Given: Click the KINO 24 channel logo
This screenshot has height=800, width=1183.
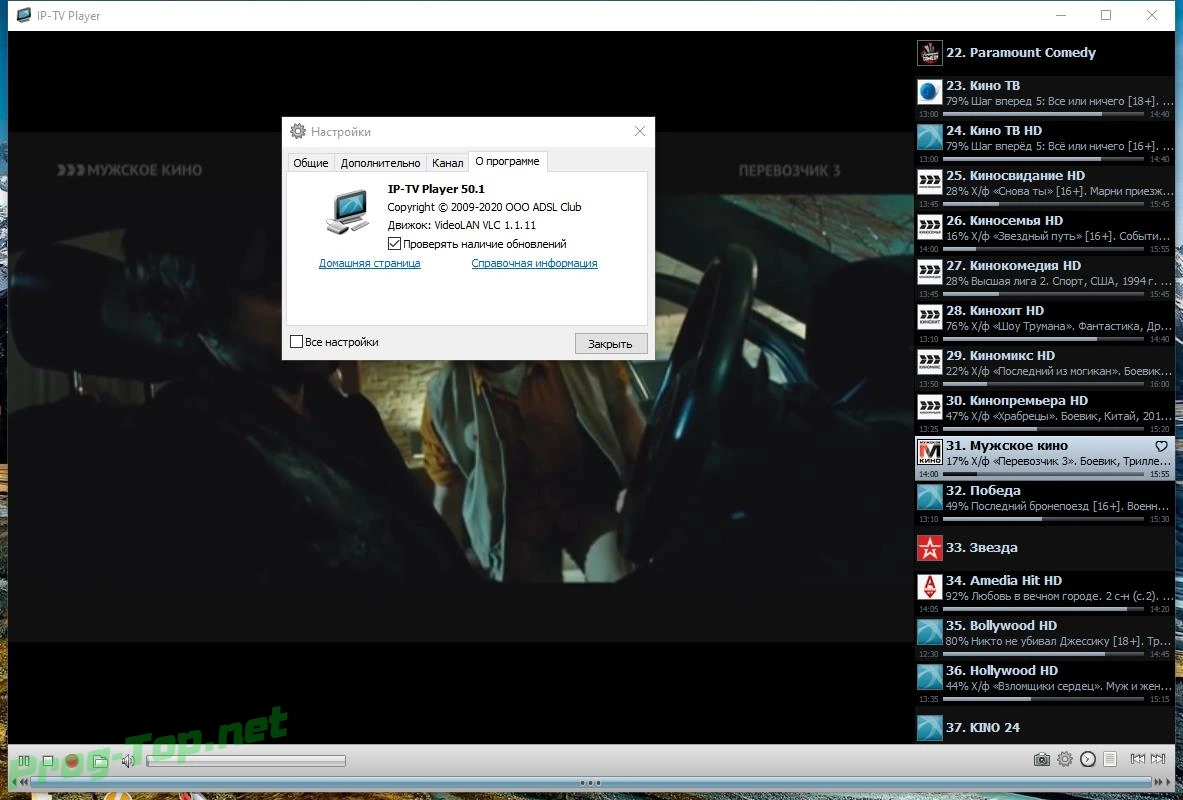Looking at the screenshot, I should [x=930, y=728].
